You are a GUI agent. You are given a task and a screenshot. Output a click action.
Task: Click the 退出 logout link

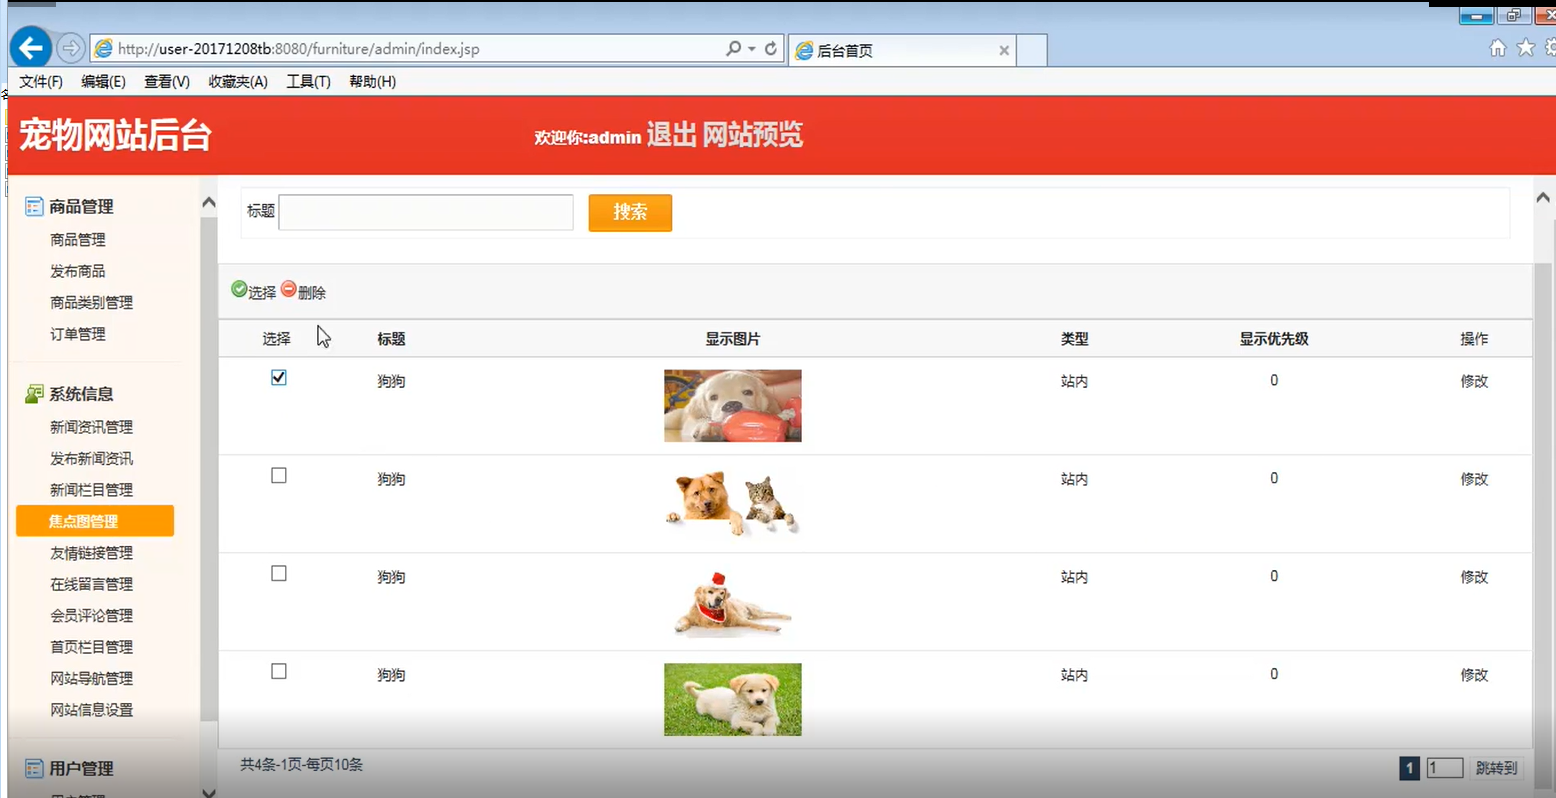point(671,135)
